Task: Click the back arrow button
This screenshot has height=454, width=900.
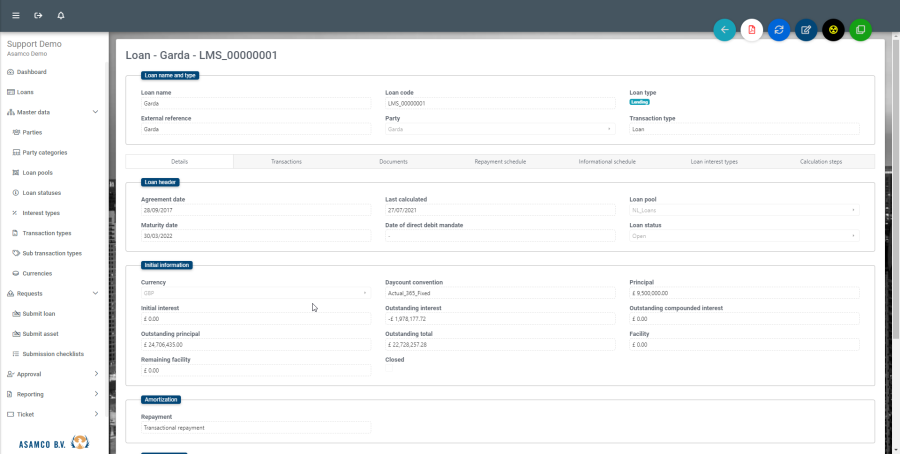Action: 724,30
